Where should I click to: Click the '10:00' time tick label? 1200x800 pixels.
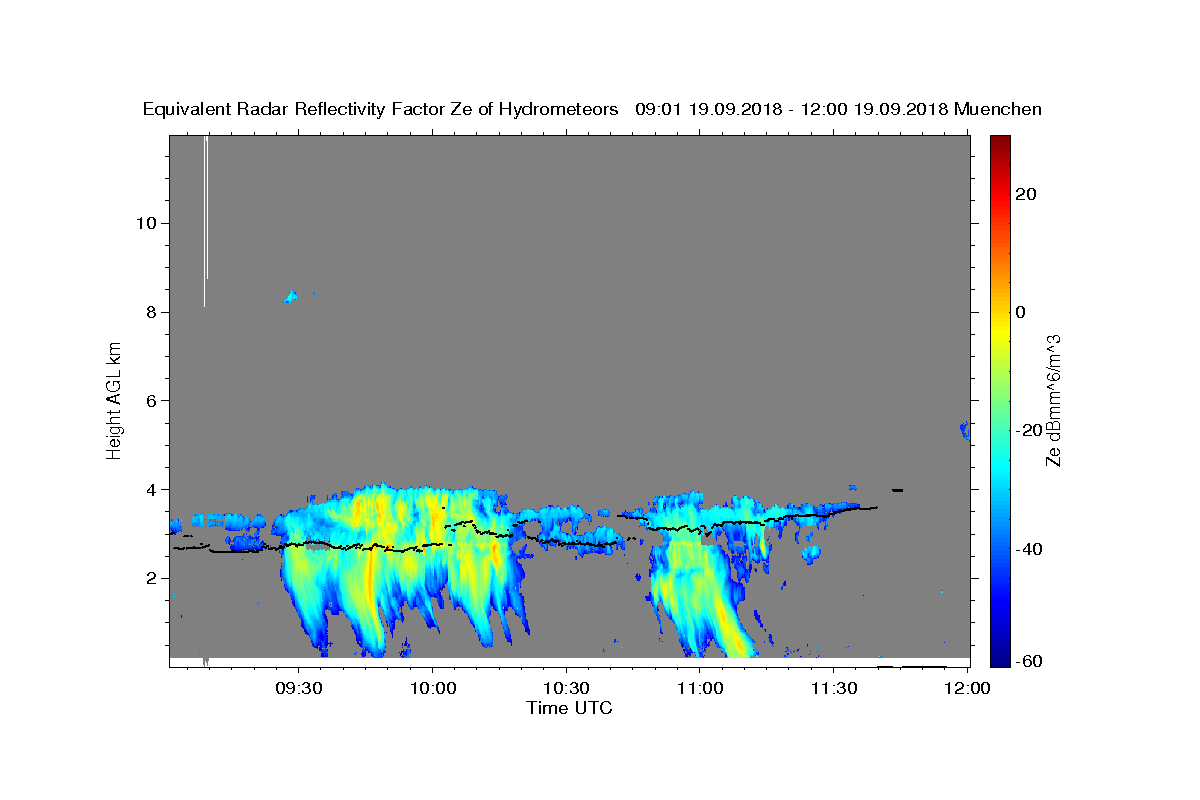(432, 688)
